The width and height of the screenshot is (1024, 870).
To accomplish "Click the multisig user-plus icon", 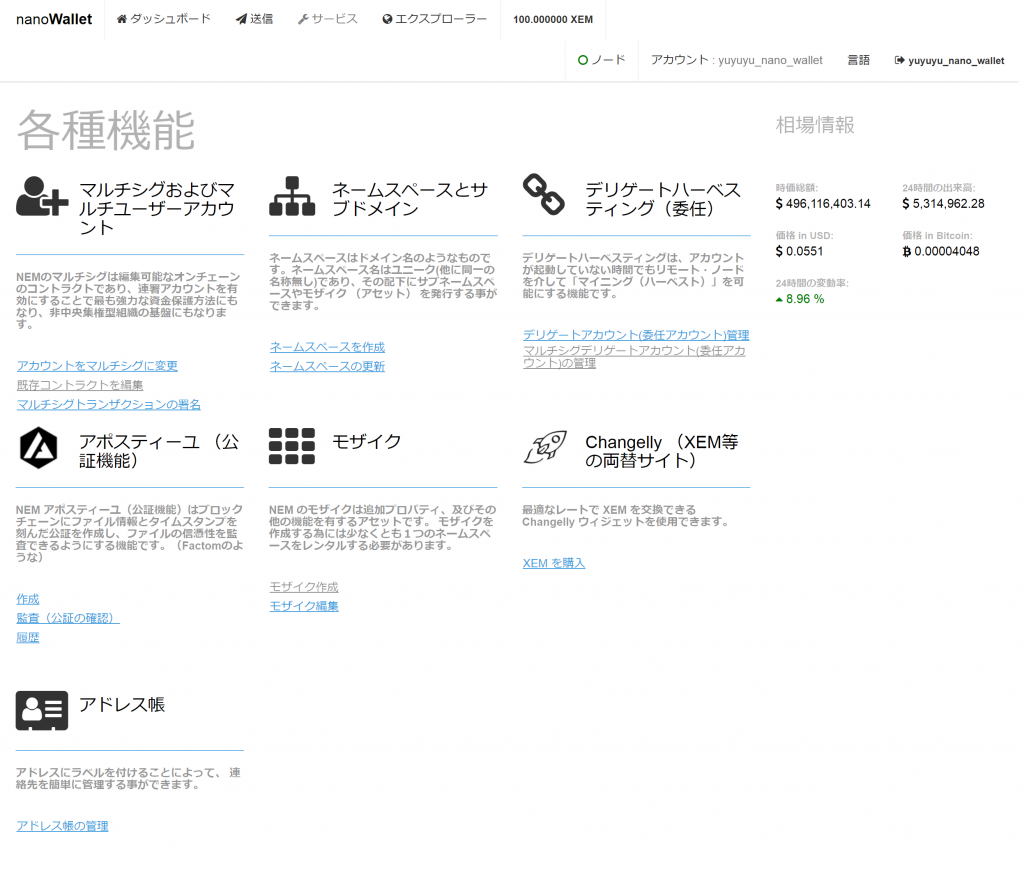I will [x=42, y=196].
